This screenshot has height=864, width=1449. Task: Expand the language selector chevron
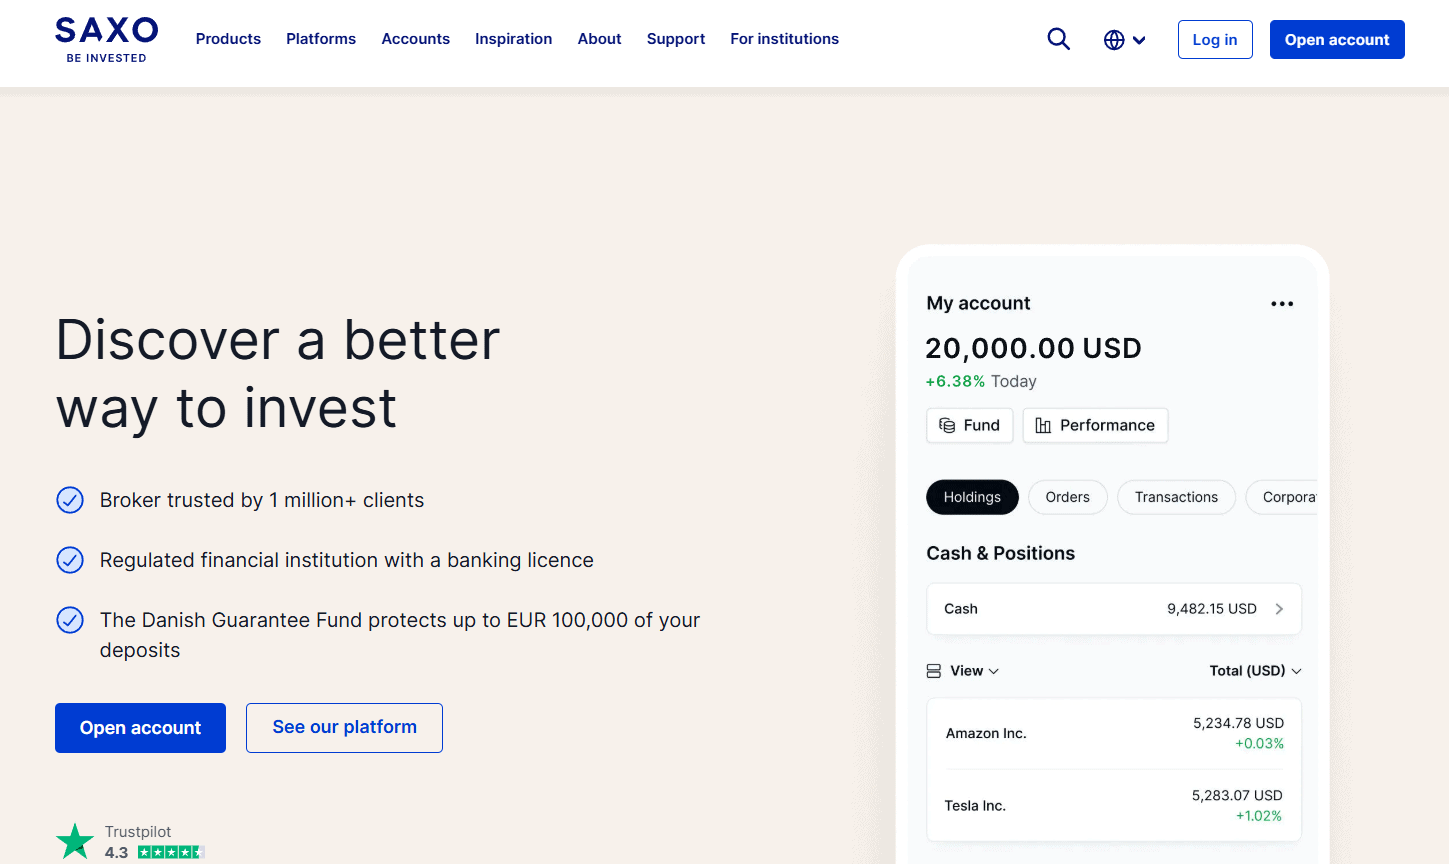(x=1139, y=40)
